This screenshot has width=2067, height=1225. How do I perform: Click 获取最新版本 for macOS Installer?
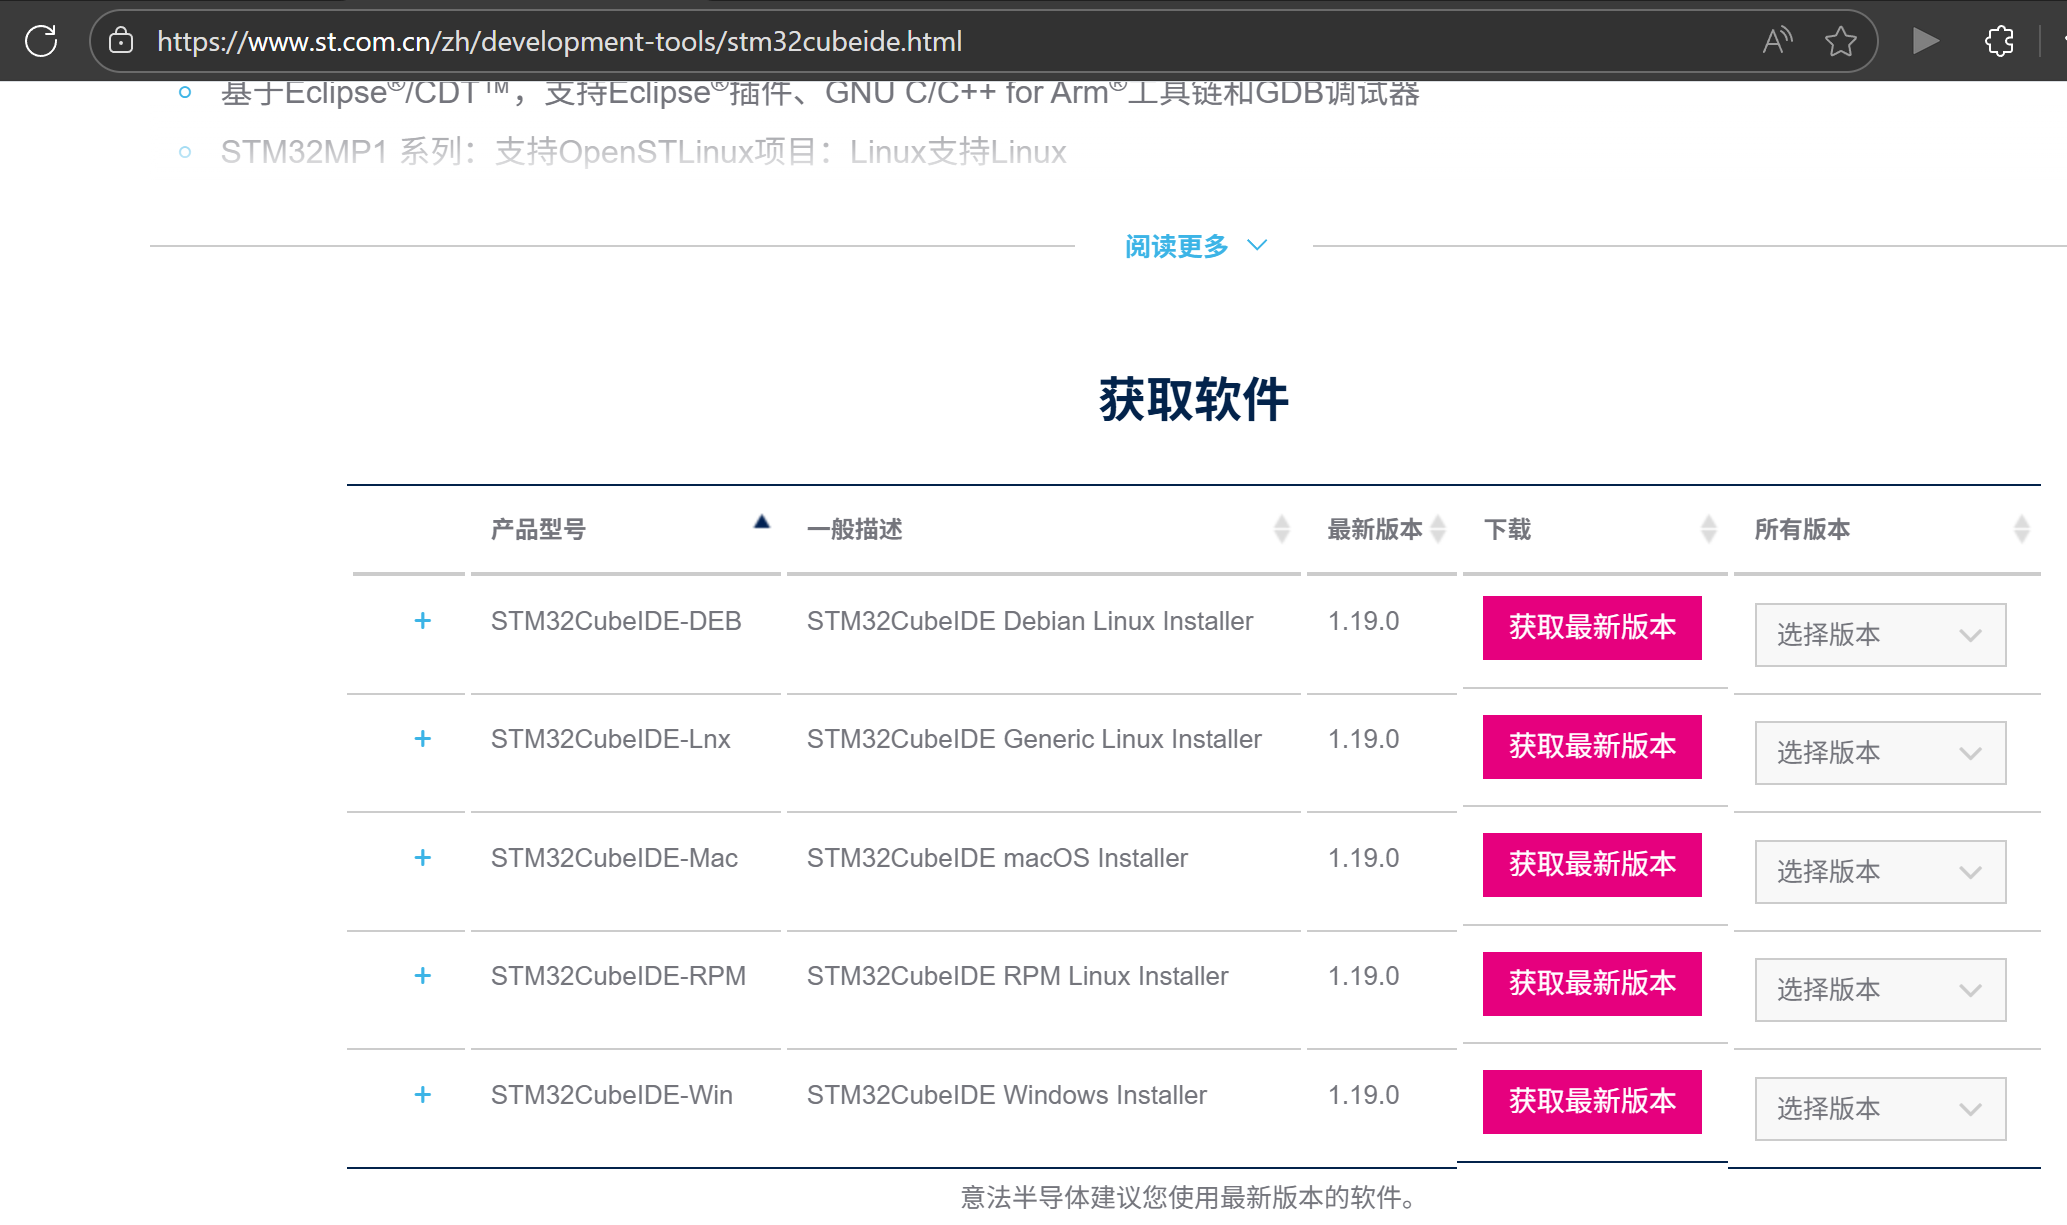click(1592, 865)
